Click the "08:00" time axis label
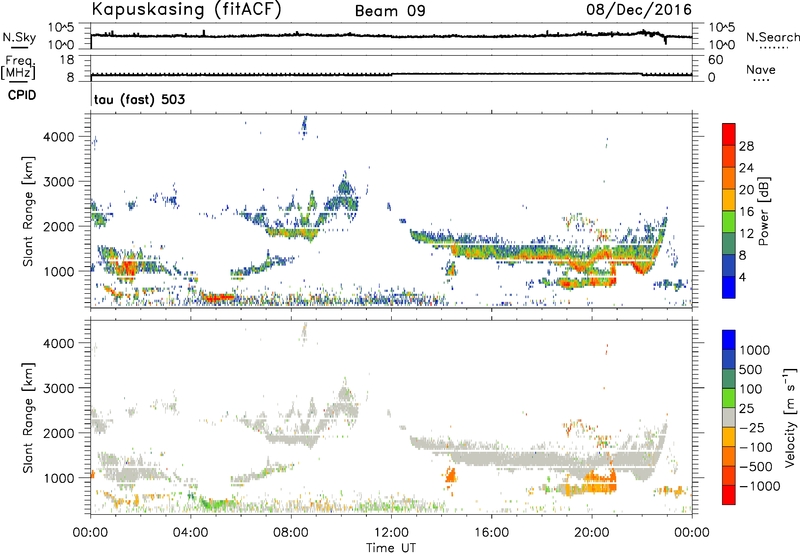The width and height of the screenshot is (800, 554). pos(291,533)
